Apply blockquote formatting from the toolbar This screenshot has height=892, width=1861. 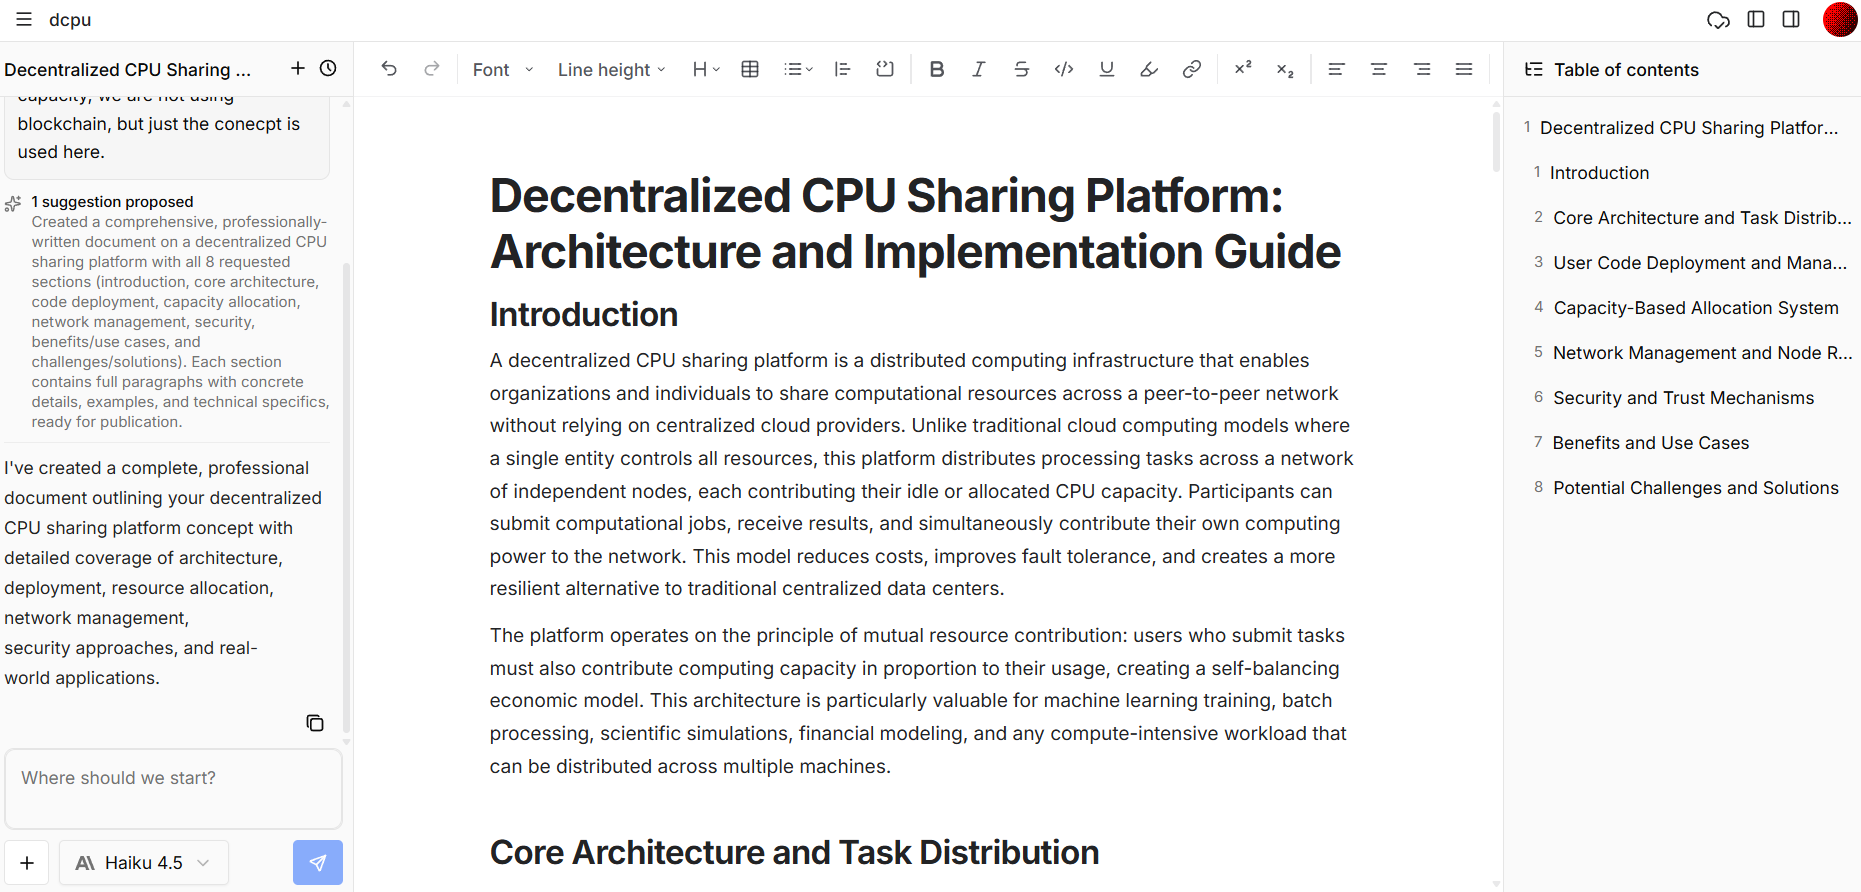click(x=842, y=69)
